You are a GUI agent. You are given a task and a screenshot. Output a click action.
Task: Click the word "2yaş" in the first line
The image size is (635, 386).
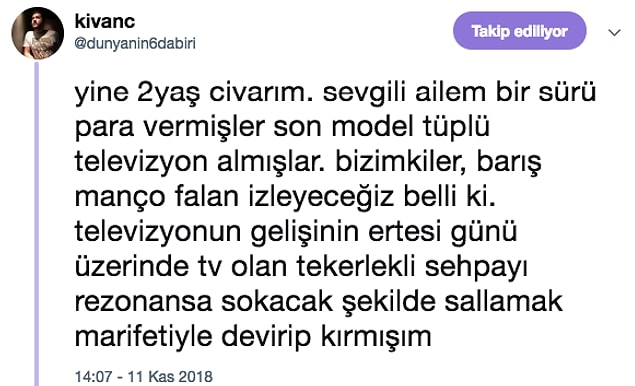point(168,93)
